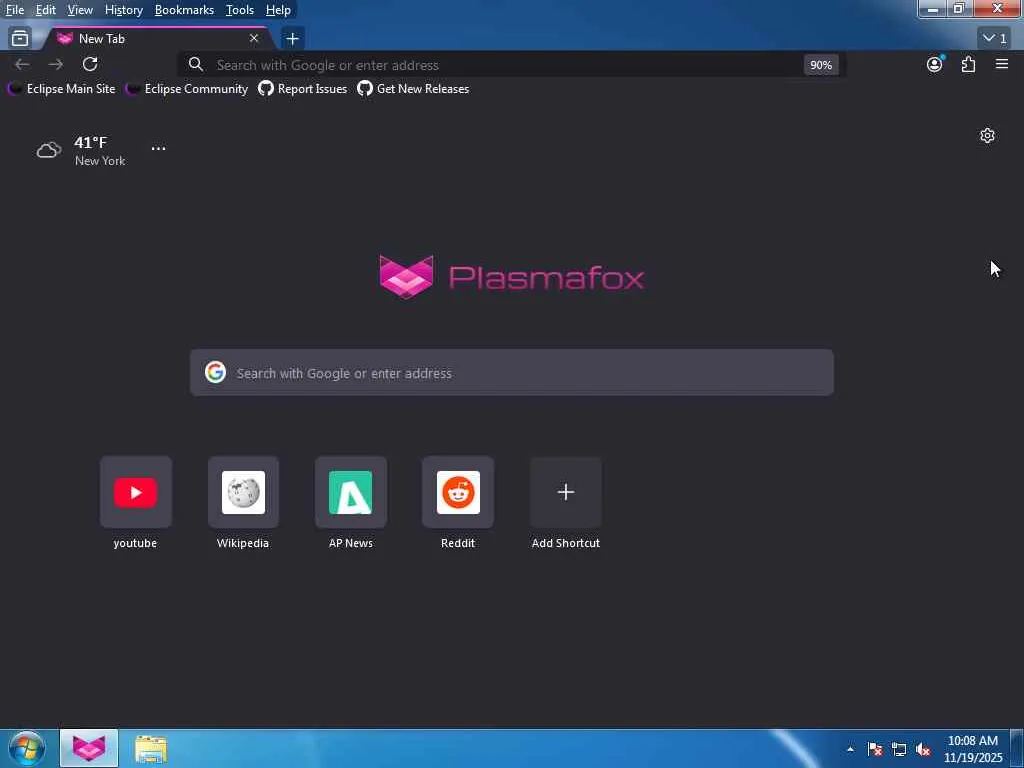This screenshot has height=768, width=1024.
Task: Select the New Tab tab
Action: pyautogui.click(x=157, y=39)
